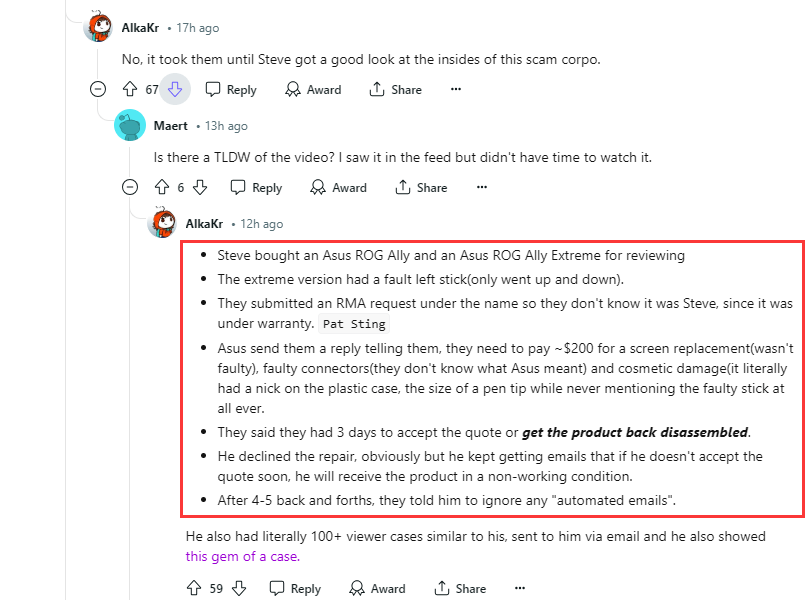Downvote Maert's comment with 6 points
Screen dimensions: 812x600
click(x=199, y=187)
